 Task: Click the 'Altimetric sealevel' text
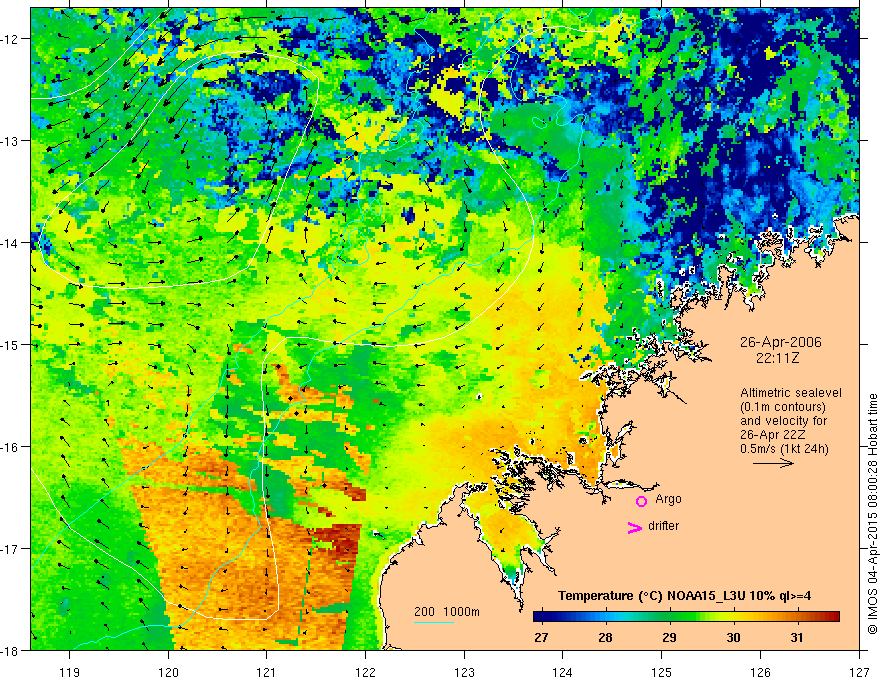pyautogui.click(x=791, y=393)
